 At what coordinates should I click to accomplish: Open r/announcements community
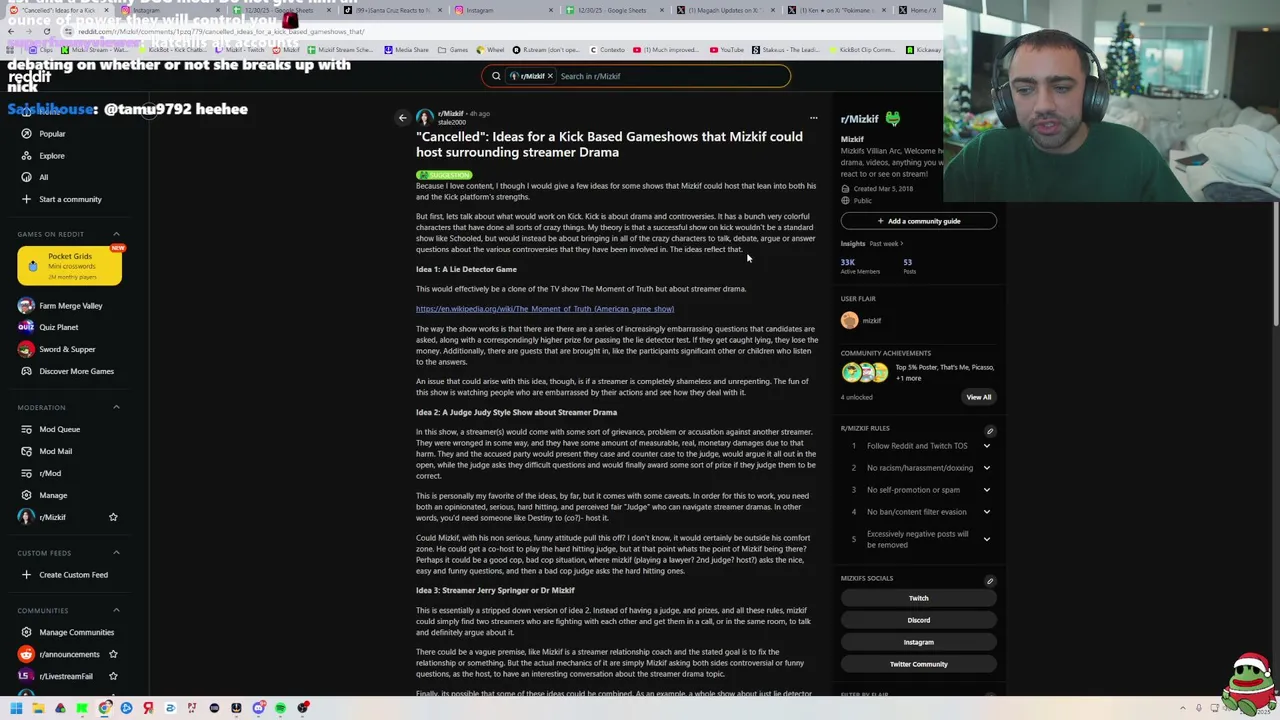[69, 654]
